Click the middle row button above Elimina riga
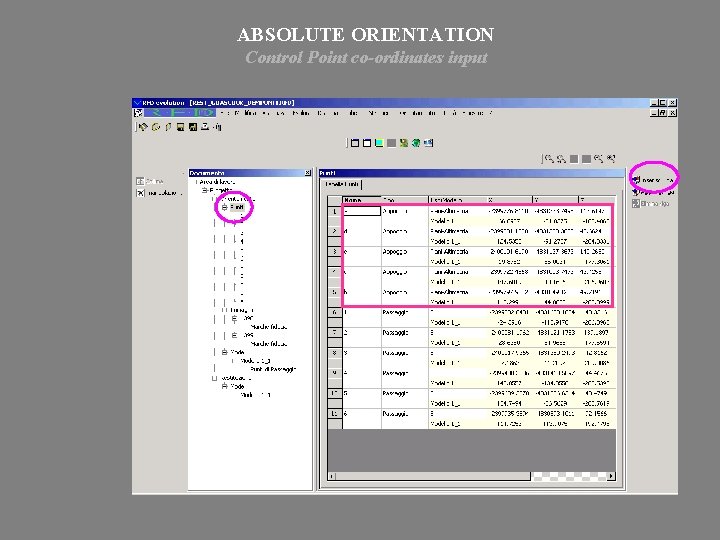Screen dimensions: 720x540 (653, 192)
